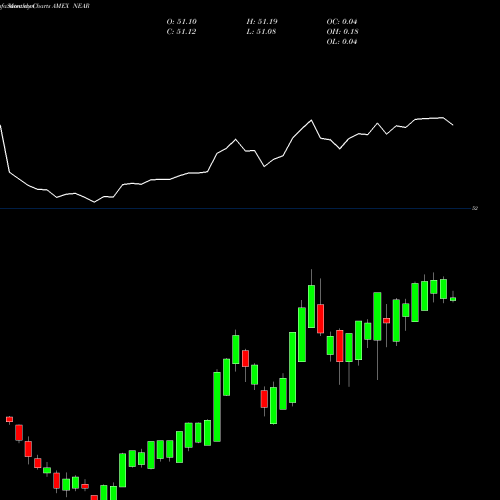This screenshot has height=500, width=500.
Task: Click the open value "O: 51.10"
Action: 182,22
